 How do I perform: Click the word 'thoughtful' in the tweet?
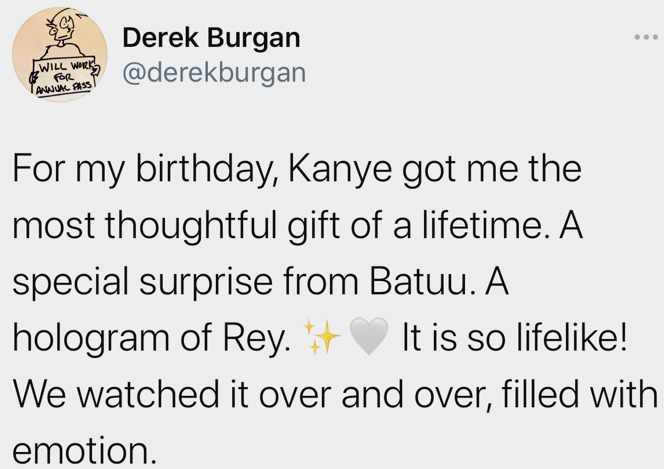[191, 226]
